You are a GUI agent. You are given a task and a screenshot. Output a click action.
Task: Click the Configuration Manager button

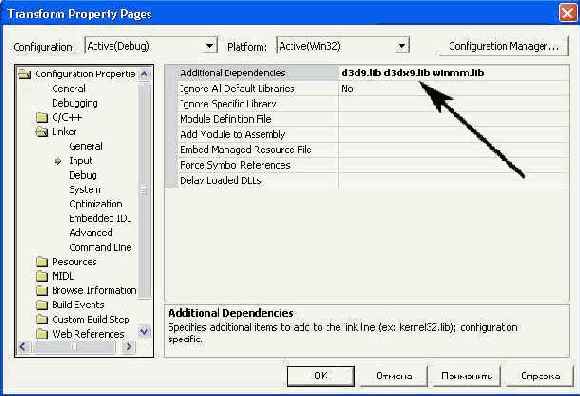[x=503, y=46]
